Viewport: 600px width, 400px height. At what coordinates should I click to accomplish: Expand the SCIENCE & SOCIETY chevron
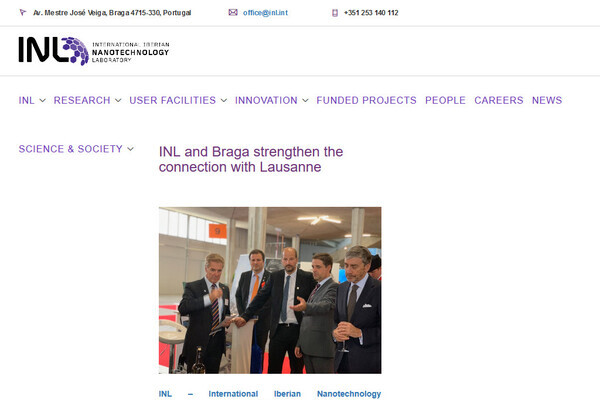130,149
